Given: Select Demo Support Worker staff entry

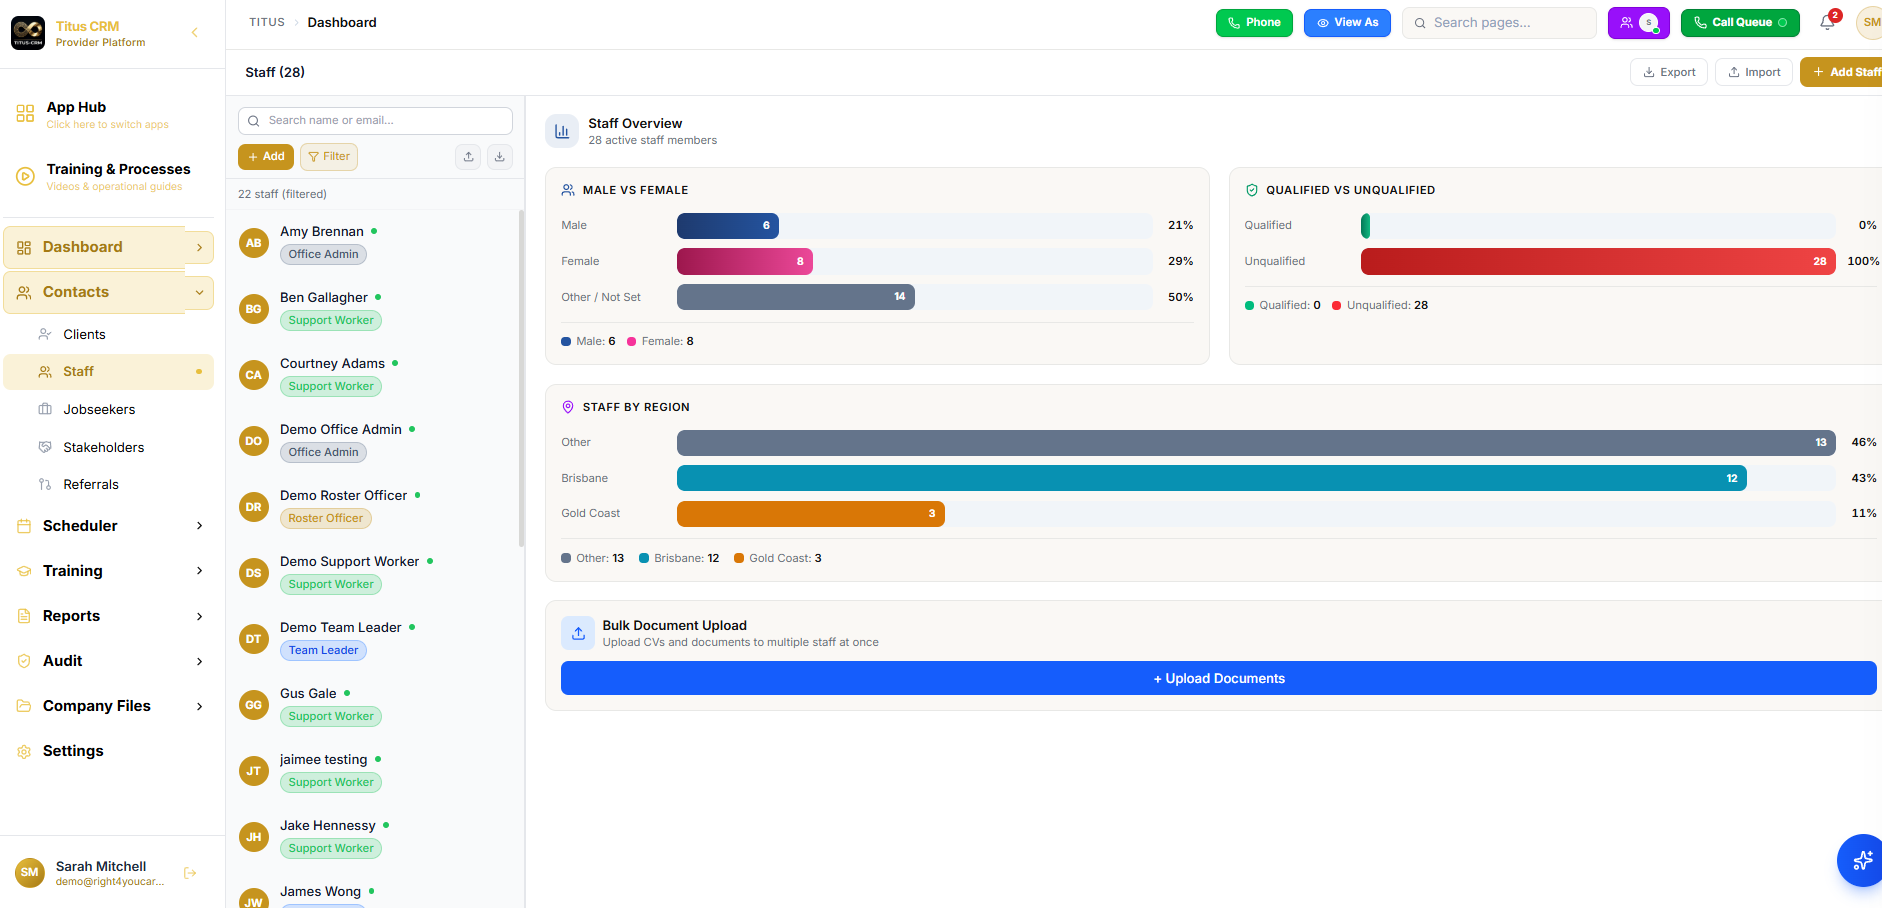Looking at the screenshot, I should [x=375, y=573].
